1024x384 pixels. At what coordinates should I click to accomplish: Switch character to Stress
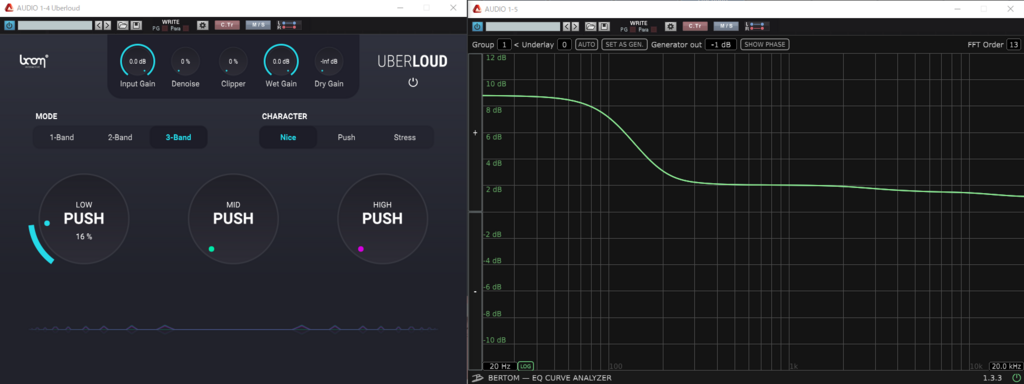click(x=404, y=137)
